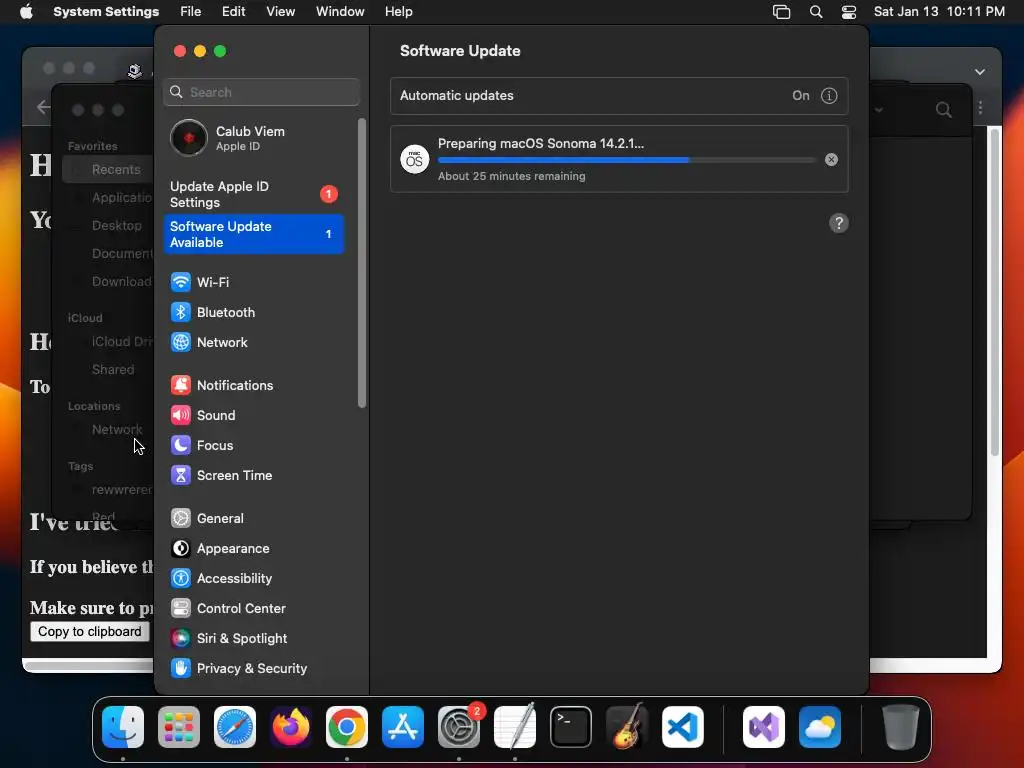Click browser back arrow in background window
This screenshot has height=768, width=1024.
(x=43, y=107)
